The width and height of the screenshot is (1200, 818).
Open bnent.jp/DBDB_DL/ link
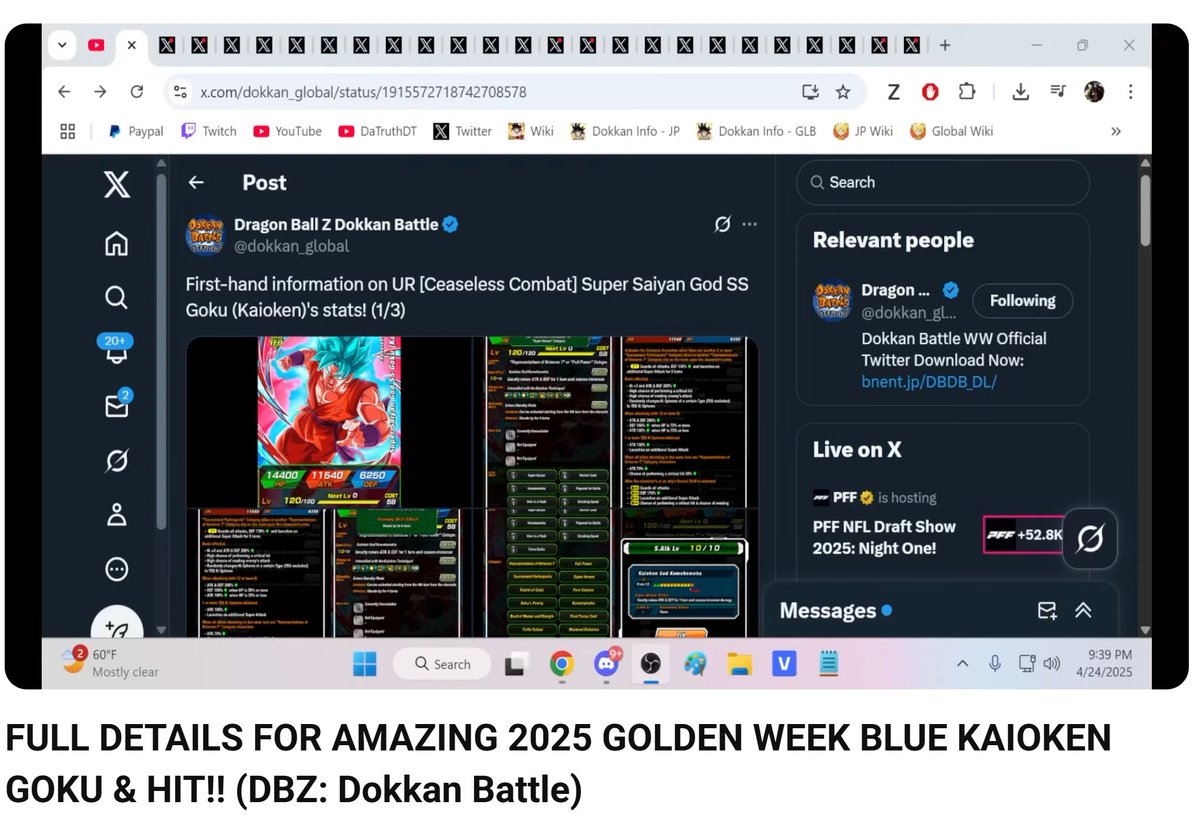tap(929, 382)
